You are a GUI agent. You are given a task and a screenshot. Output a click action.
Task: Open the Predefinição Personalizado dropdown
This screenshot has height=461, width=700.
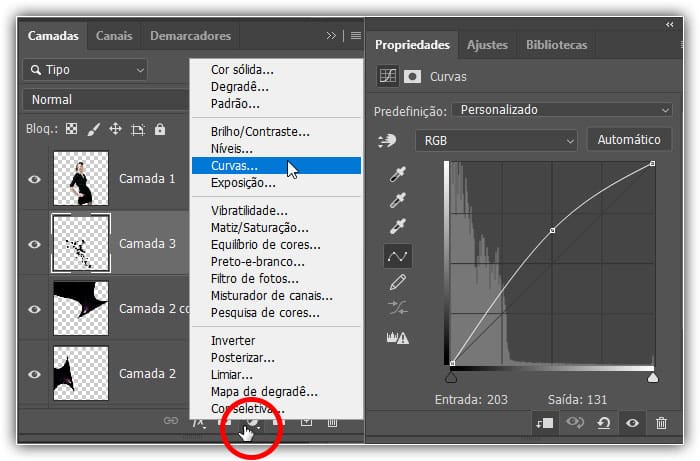tap(562, 110)
